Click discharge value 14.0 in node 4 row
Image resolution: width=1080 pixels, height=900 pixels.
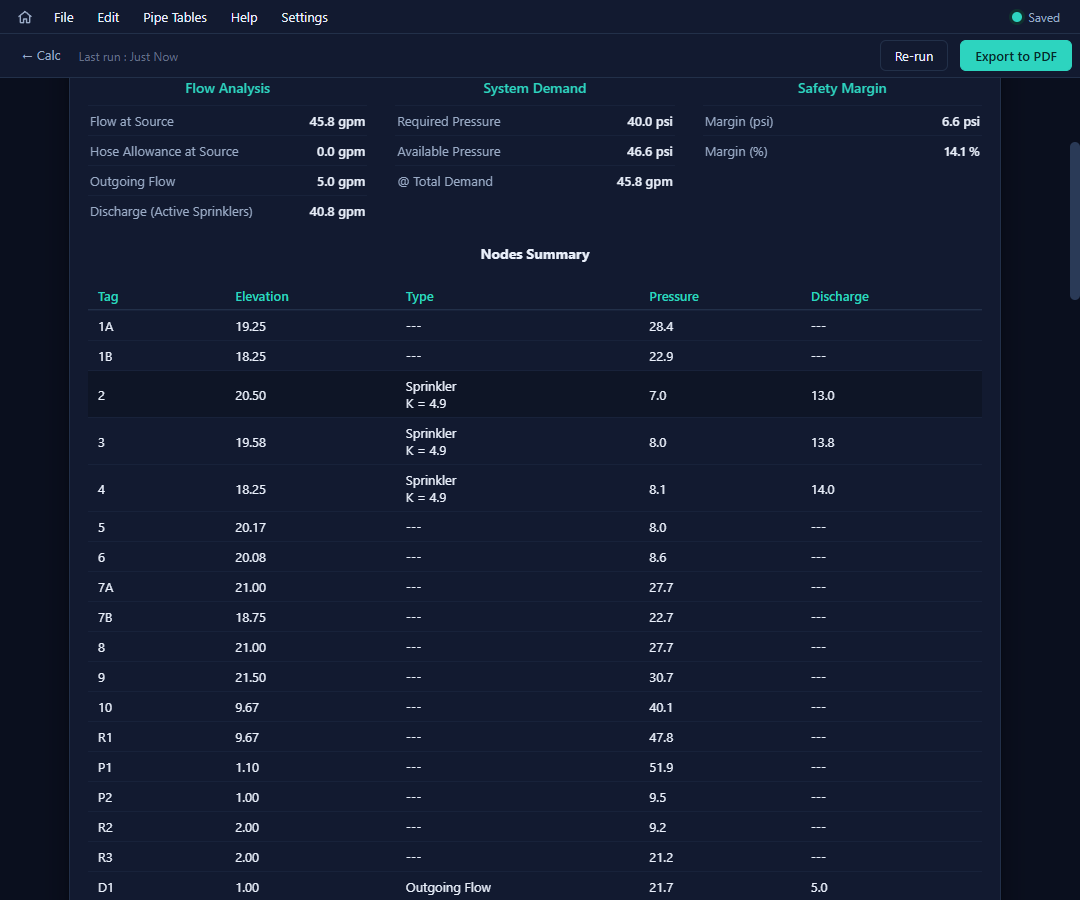[x=822, y=490]
